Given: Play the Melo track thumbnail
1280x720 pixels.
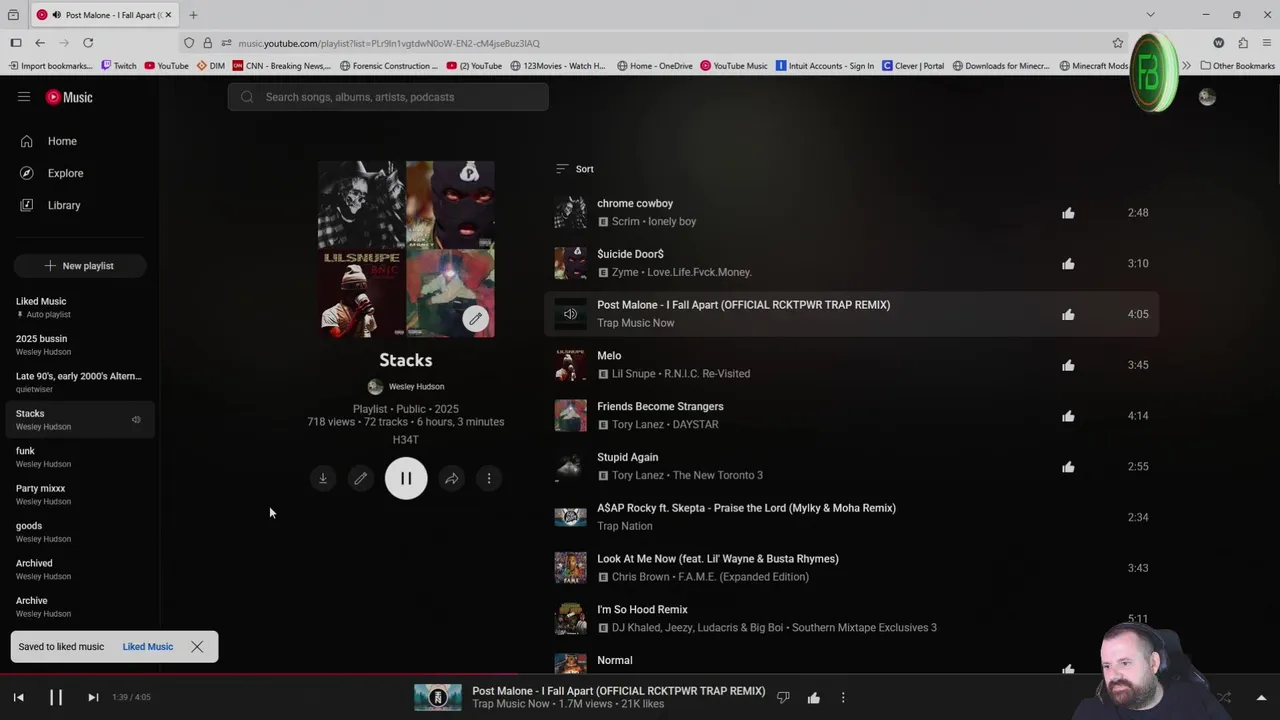Looking at the screenshot, I should pos(571,365).
